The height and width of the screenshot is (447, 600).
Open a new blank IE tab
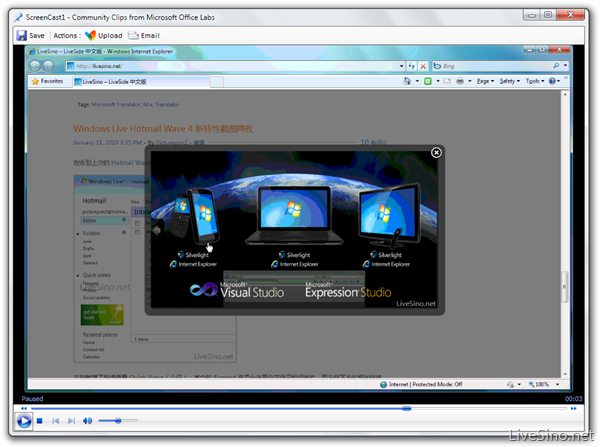click(x=217, y=82)
